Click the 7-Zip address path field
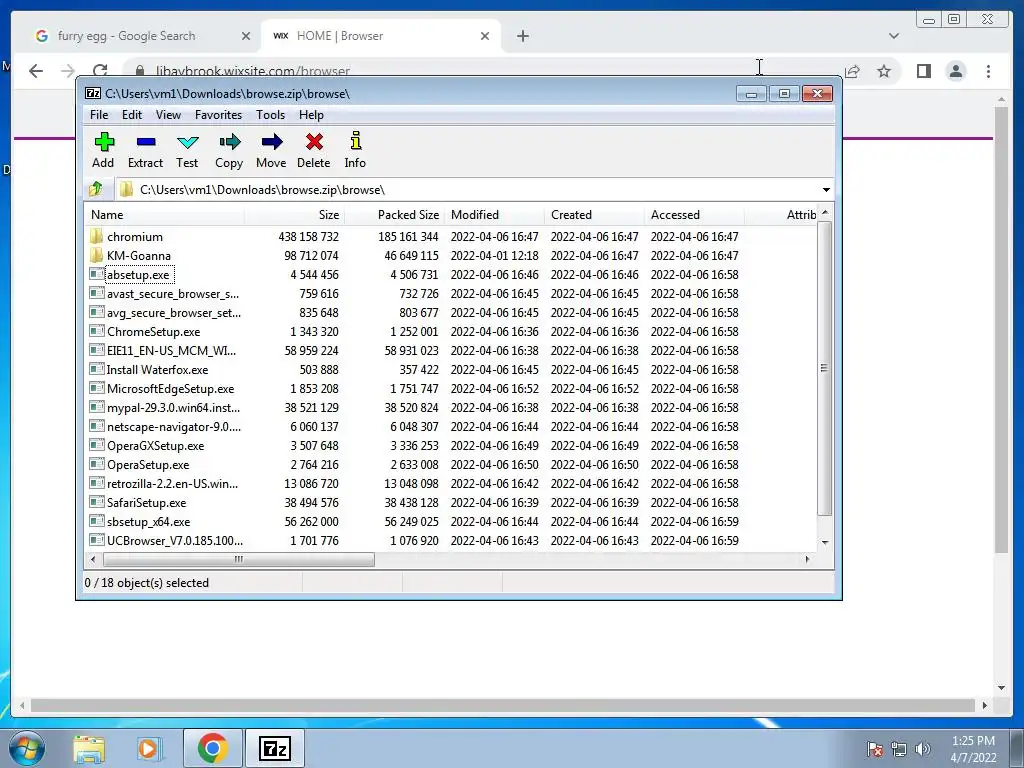1024x768 pixels. (x=467, y=189)
